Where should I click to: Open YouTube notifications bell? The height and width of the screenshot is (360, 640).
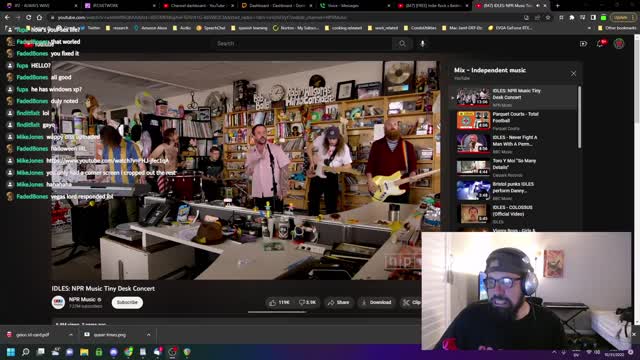[600, 43]
